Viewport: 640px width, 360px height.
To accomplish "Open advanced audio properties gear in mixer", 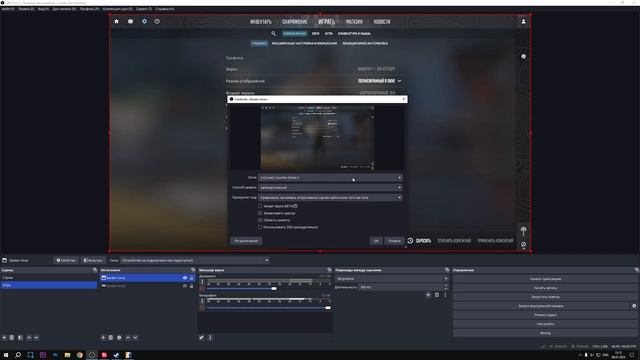I will [x=202, y=338].
